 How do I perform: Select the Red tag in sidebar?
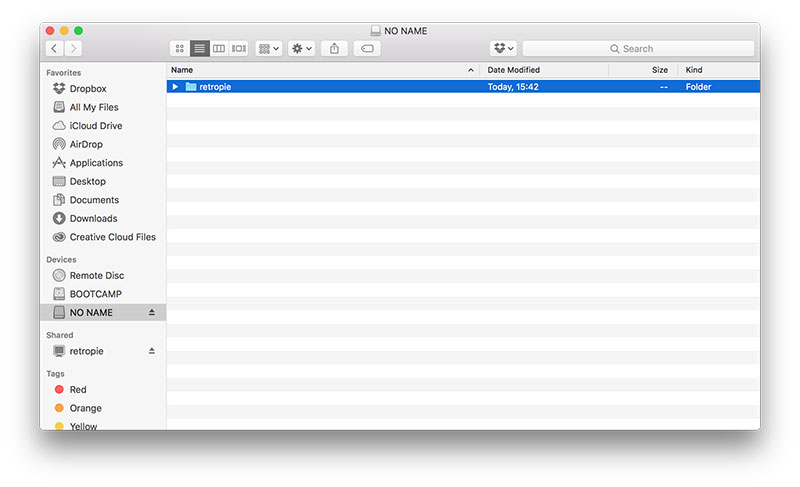point(77,389)
